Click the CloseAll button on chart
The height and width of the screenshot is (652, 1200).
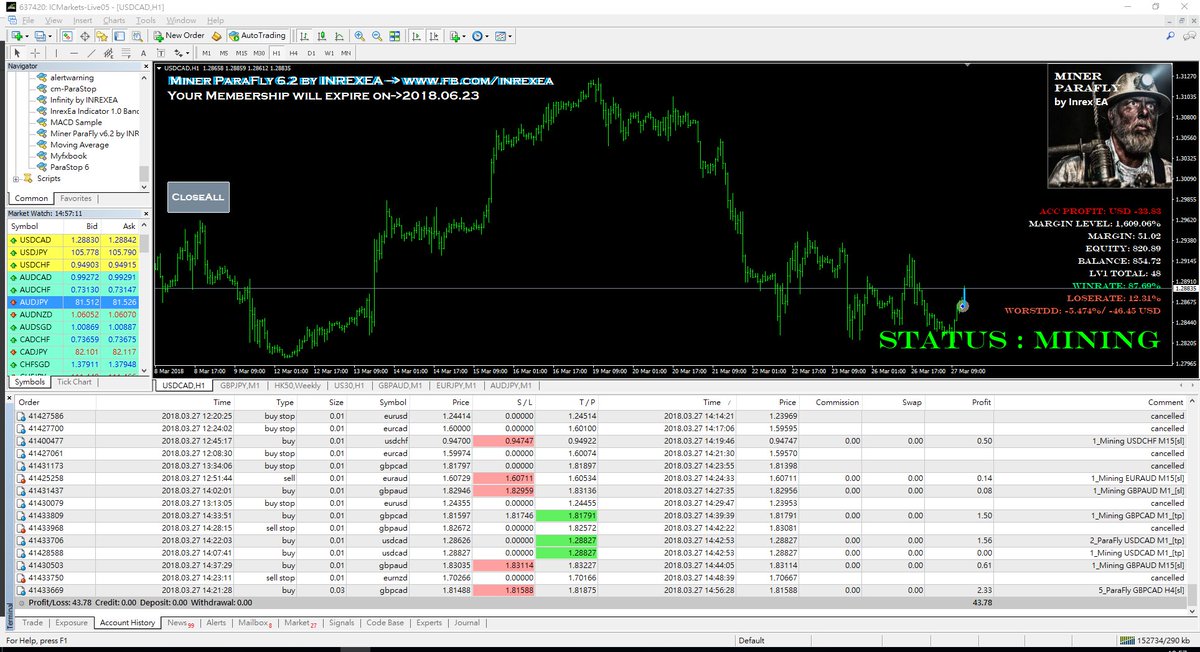coord(198,197)
